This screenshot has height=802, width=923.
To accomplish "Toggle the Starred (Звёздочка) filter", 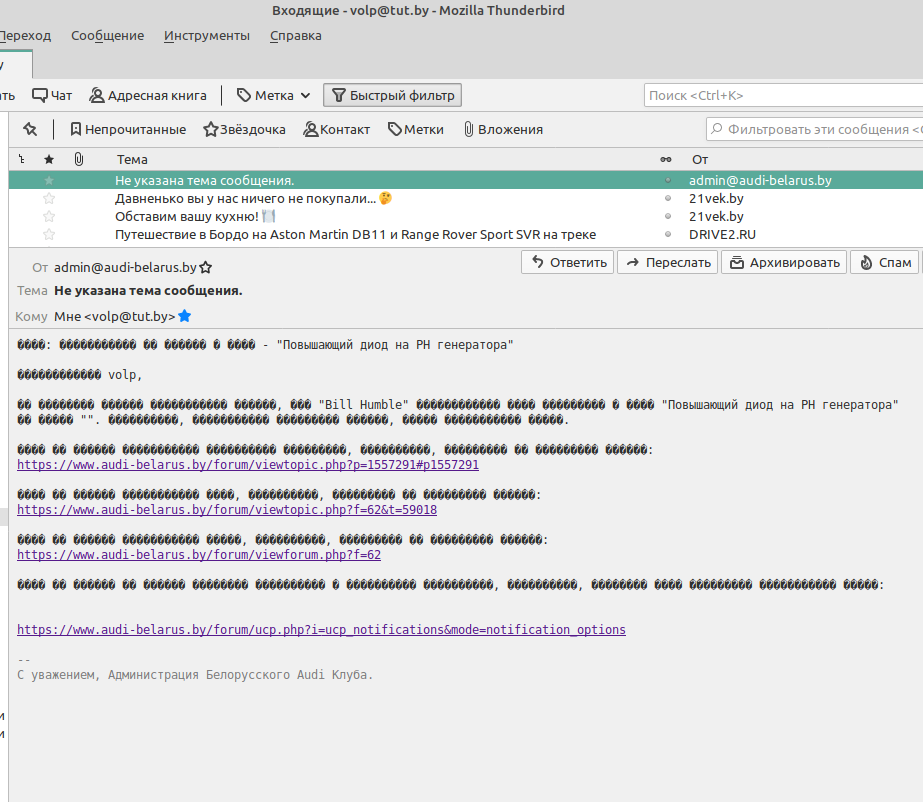I will click(x=244, y=129).
